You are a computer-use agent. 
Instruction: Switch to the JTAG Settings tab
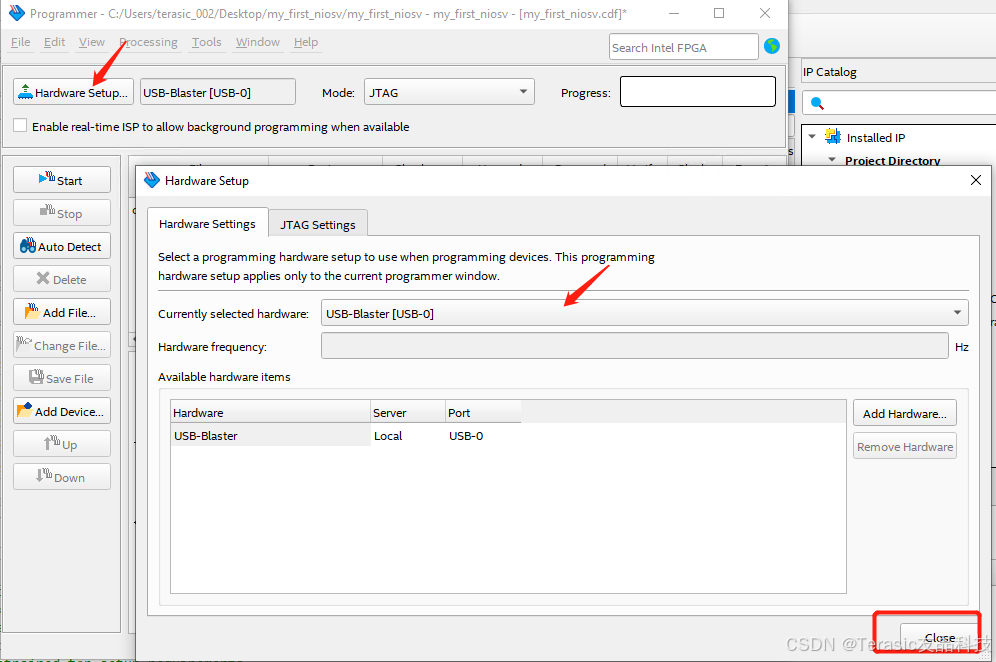[318, 224]
